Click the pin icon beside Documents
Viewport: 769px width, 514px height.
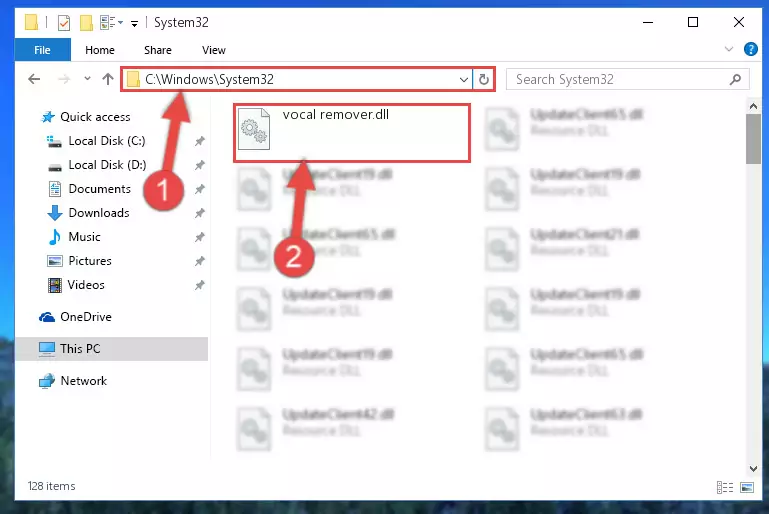pos(200,189)
